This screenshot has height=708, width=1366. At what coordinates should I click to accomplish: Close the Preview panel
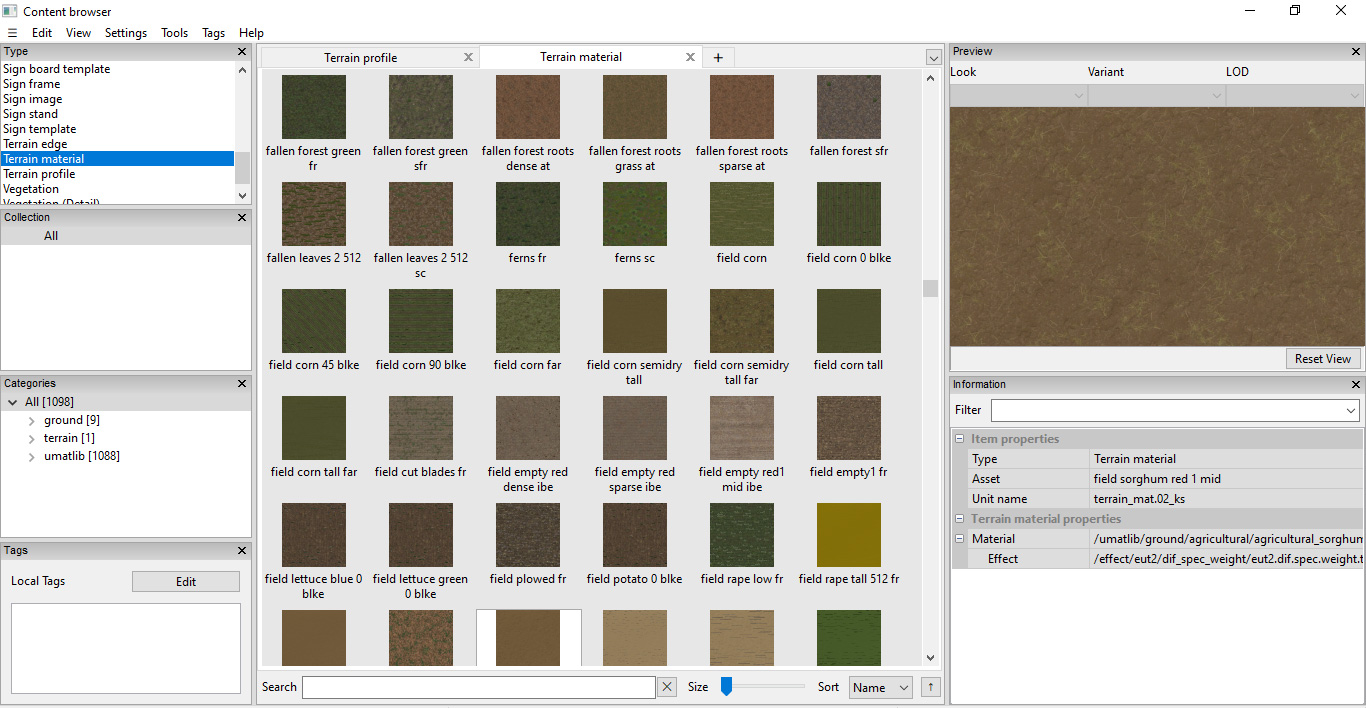click(x=1356, y=51)
